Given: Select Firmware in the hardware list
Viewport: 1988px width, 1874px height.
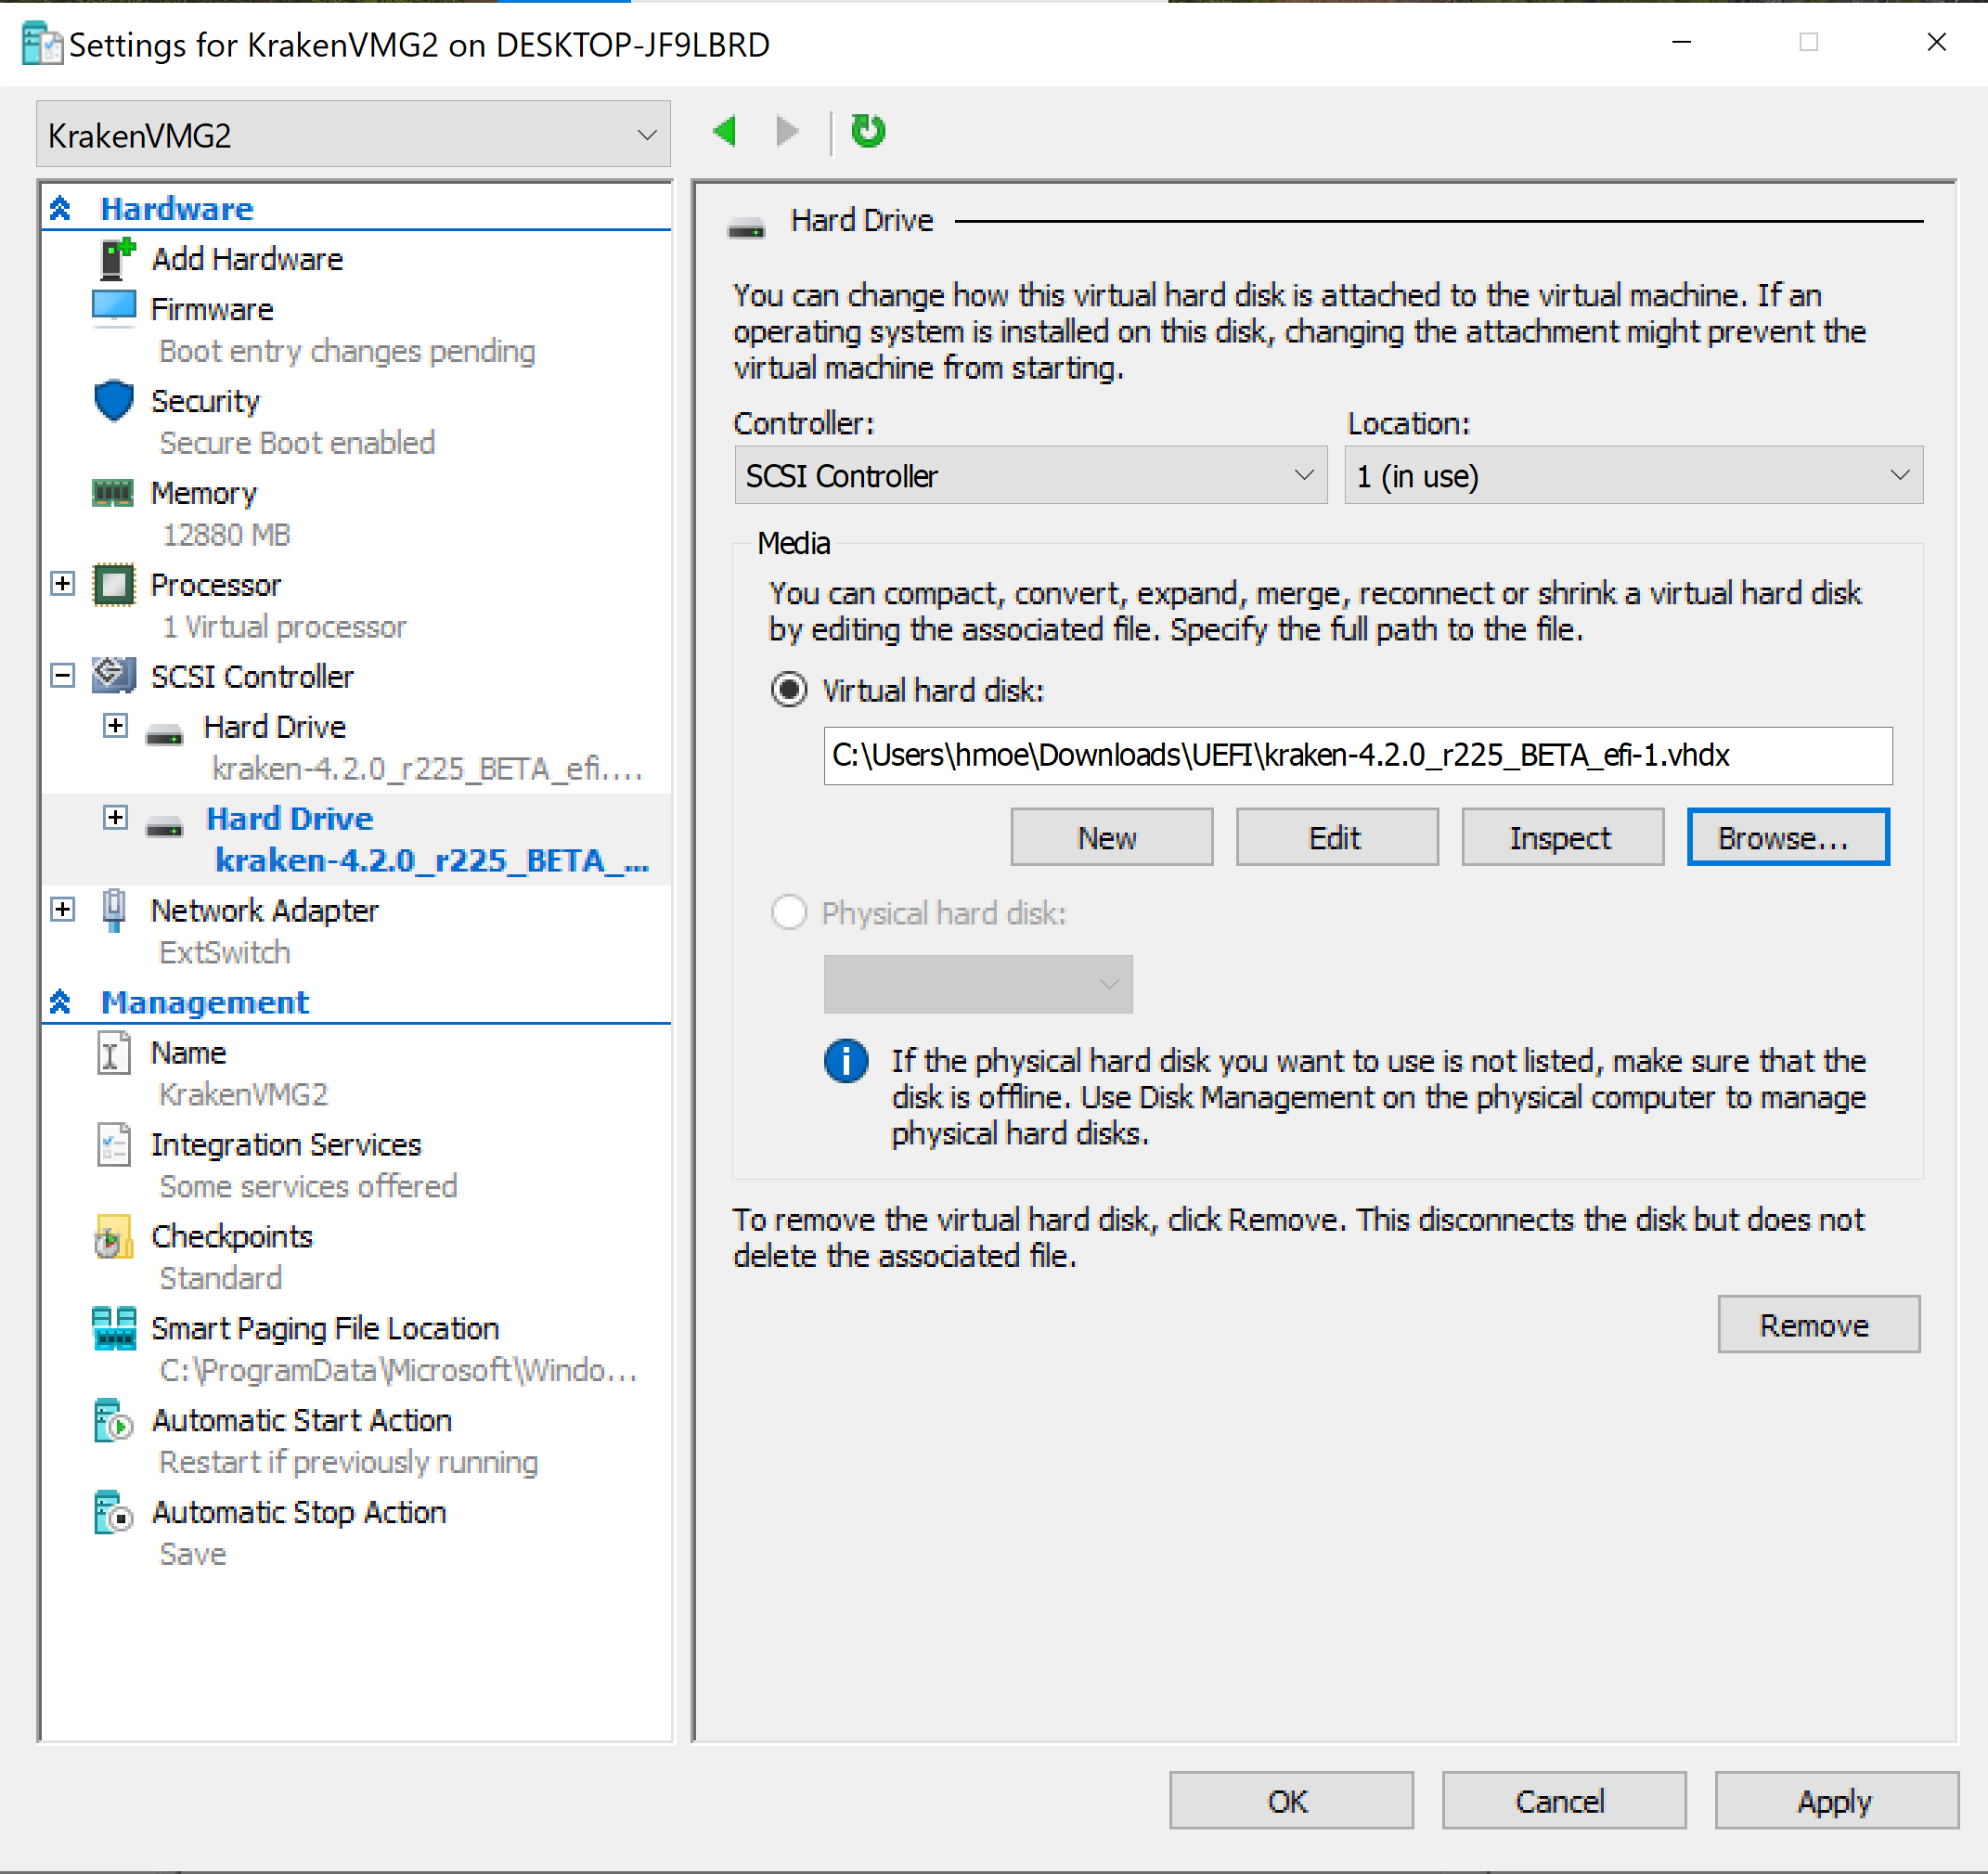Looking at the screenshot, I should [x=211, y=310].
